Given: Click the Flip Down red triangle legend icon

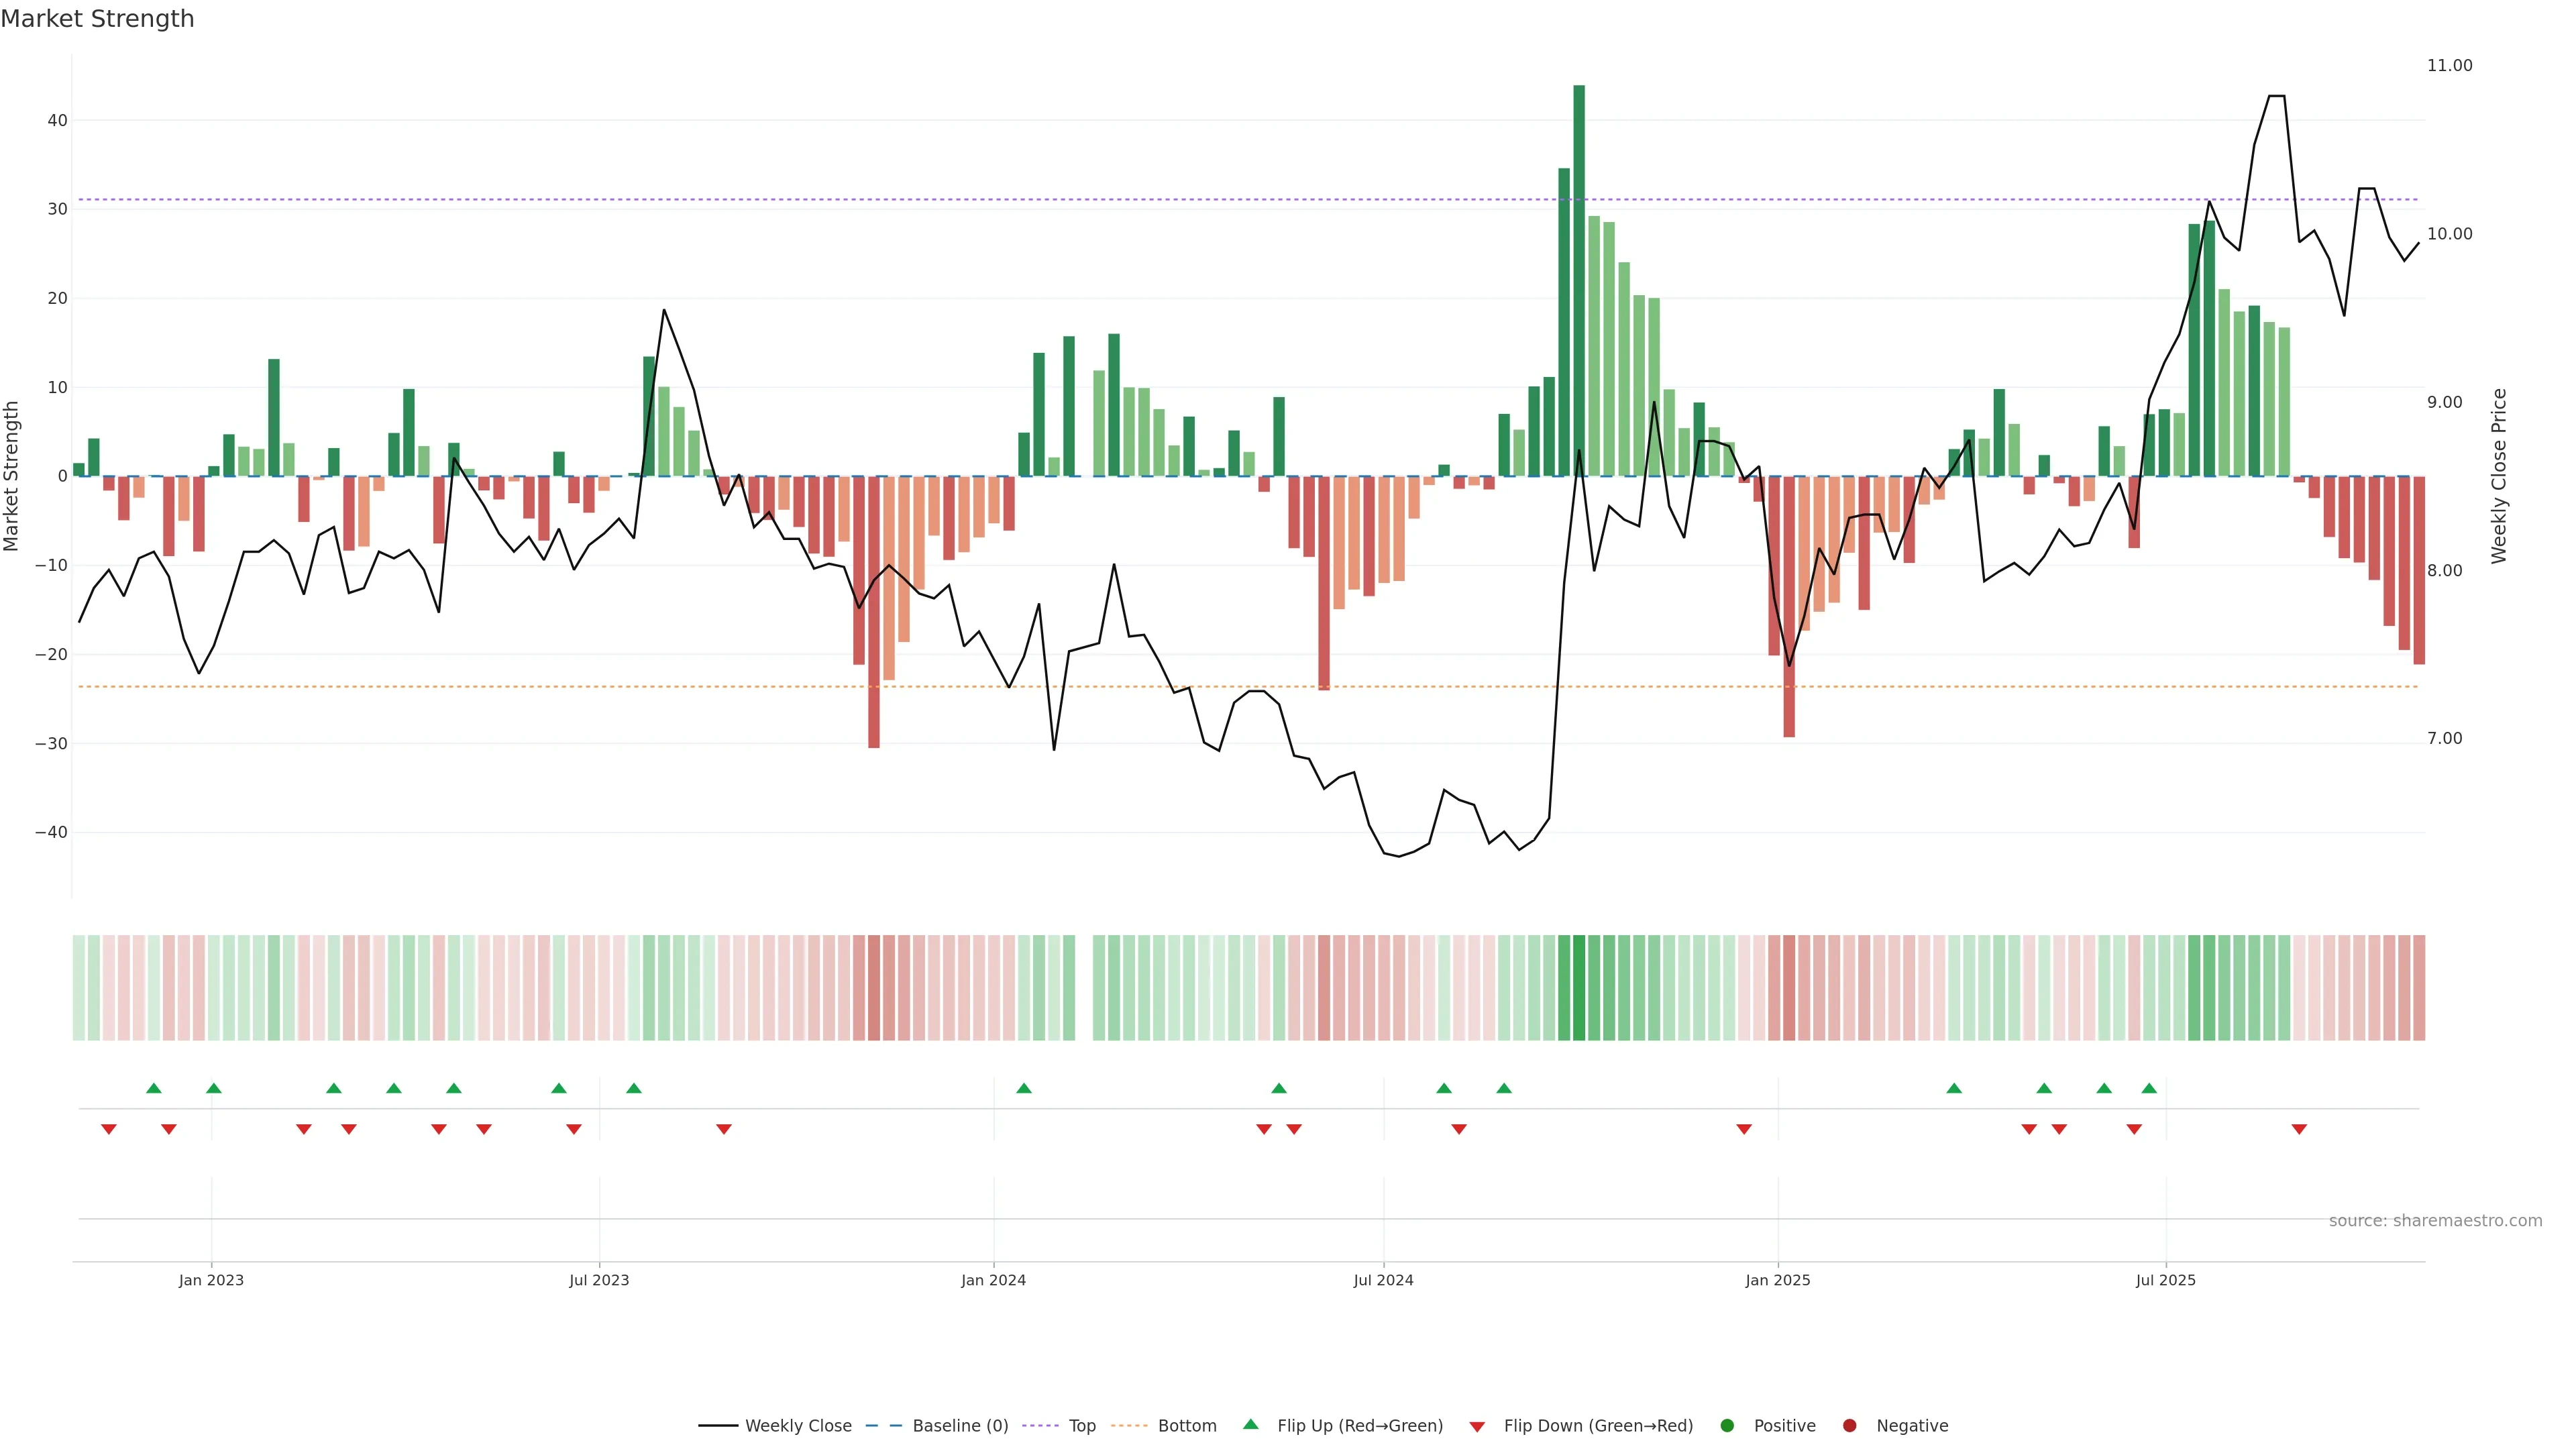Looking at the screenshot, I should (x=1477, y=1427).
